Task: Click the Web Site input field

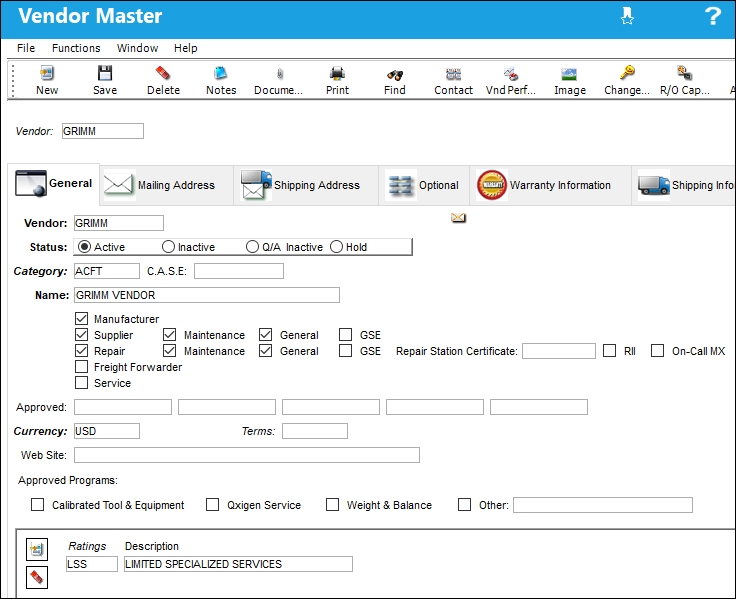Action: (x=247, y=455)
